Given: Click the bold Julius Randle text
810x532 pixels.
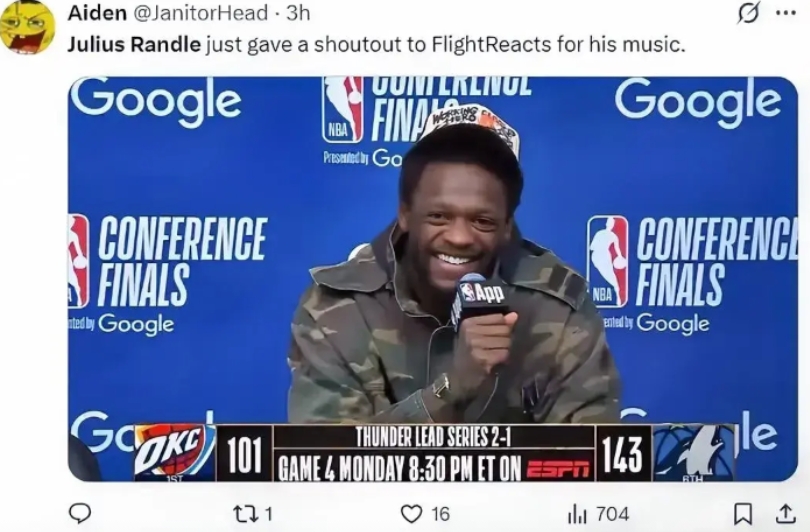Looking at the screenshot, I should pos(134,44).
